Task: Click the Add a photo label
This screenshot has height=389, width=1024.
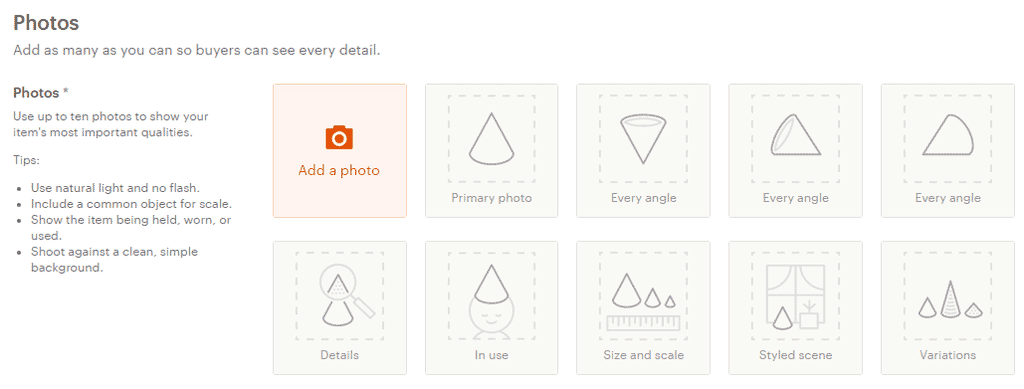Action: pyautogui.click(x=339, y=170)
